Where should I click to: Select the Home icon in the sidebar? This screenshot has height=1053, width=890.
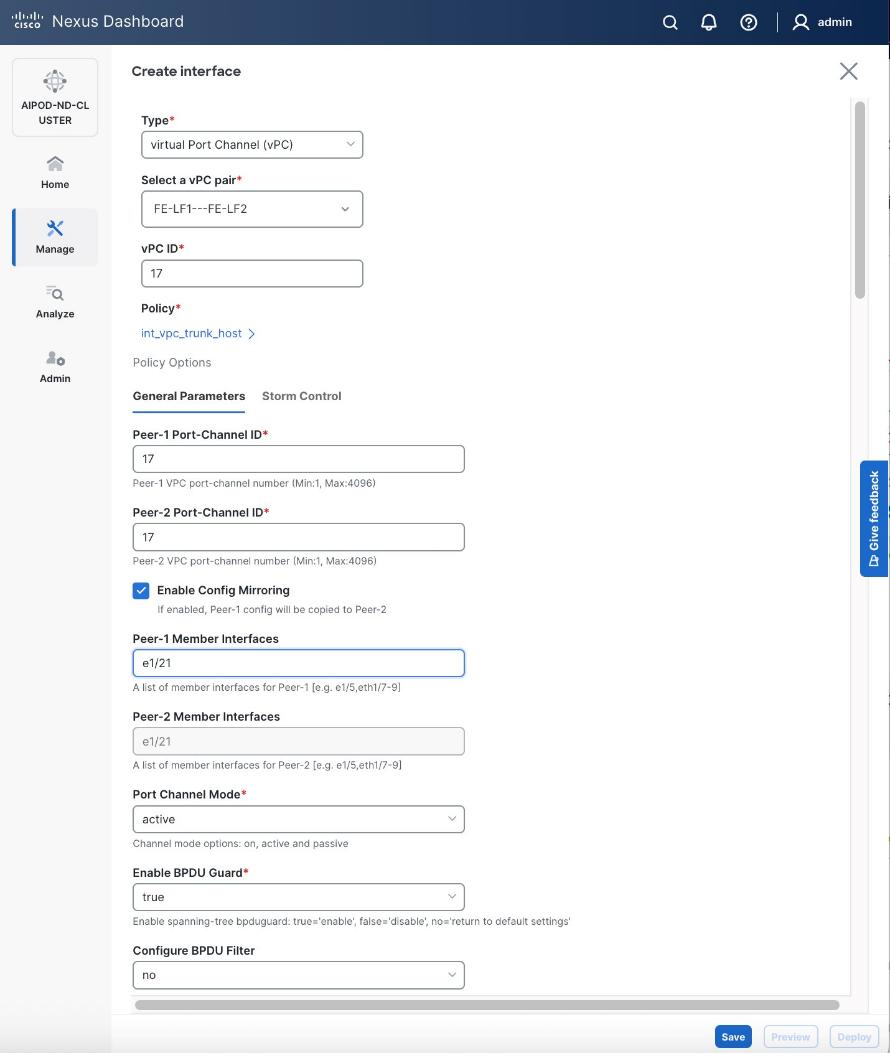tap(54, 170)
